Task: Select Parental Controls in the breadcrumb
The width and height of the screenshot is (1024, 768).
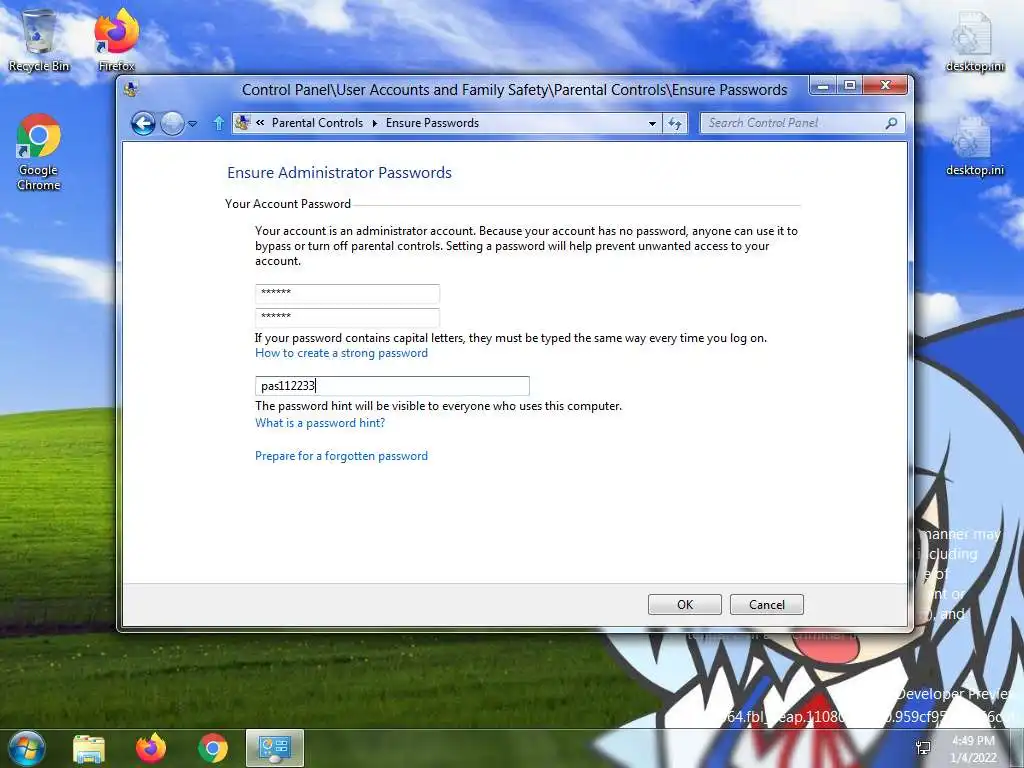Action: click(x=317, y=123)
